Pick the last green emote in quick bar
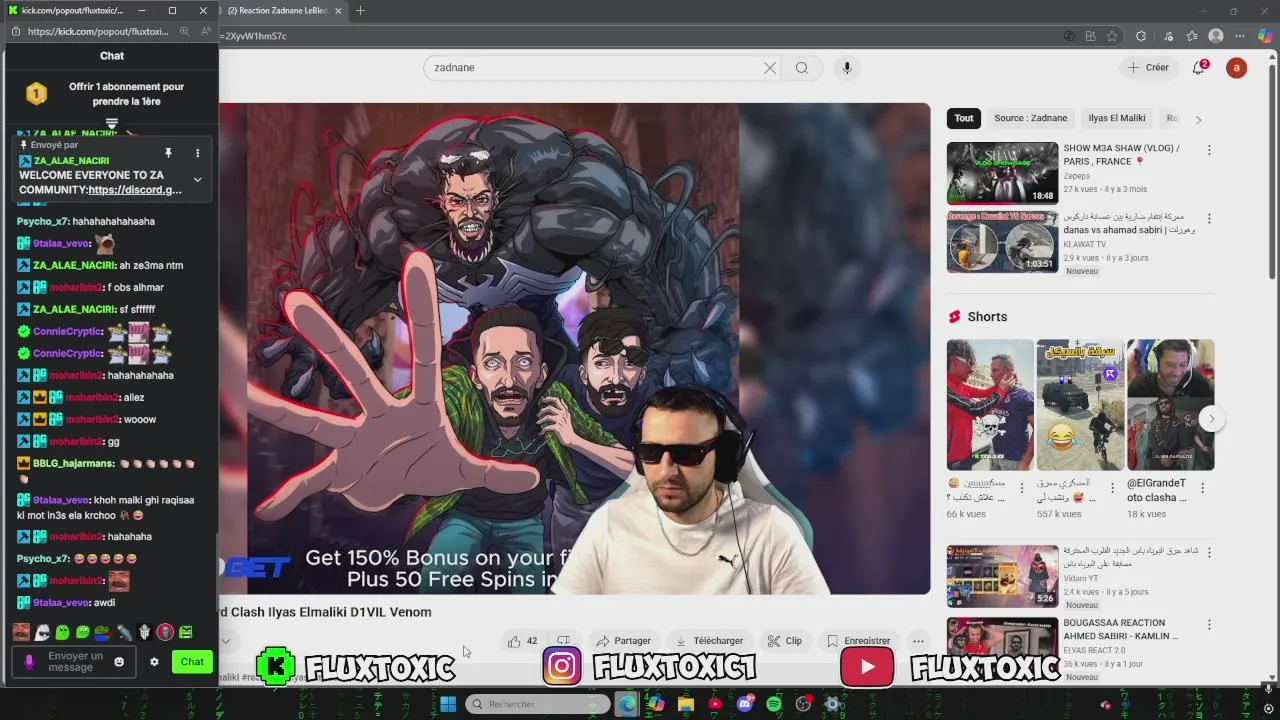Screen dimensions: 1280x720 [185, 632]
